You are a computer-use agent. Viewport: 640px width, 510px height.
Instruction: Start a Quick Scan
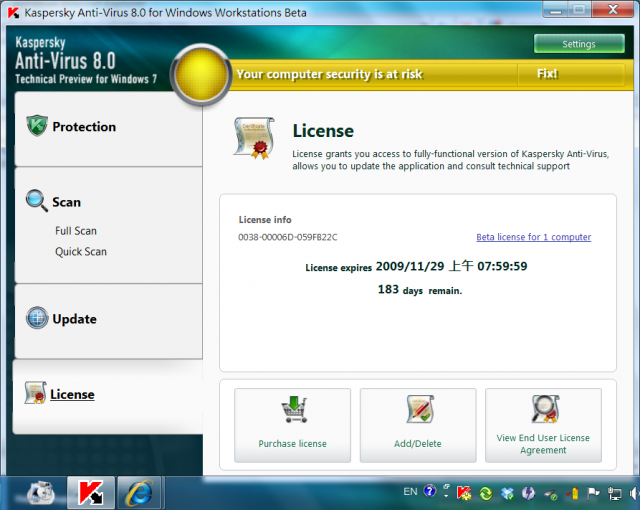[81, 252]
